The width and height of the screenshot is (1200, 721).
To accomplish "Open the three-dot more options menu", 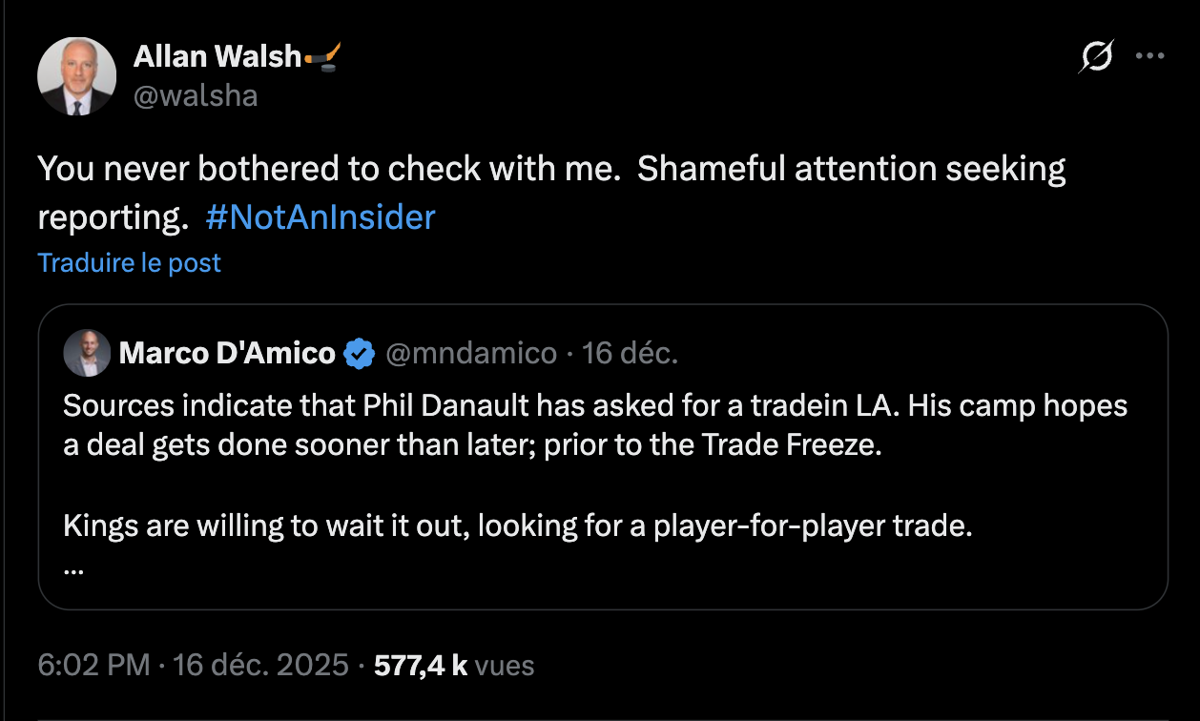I will point(1151,57).
